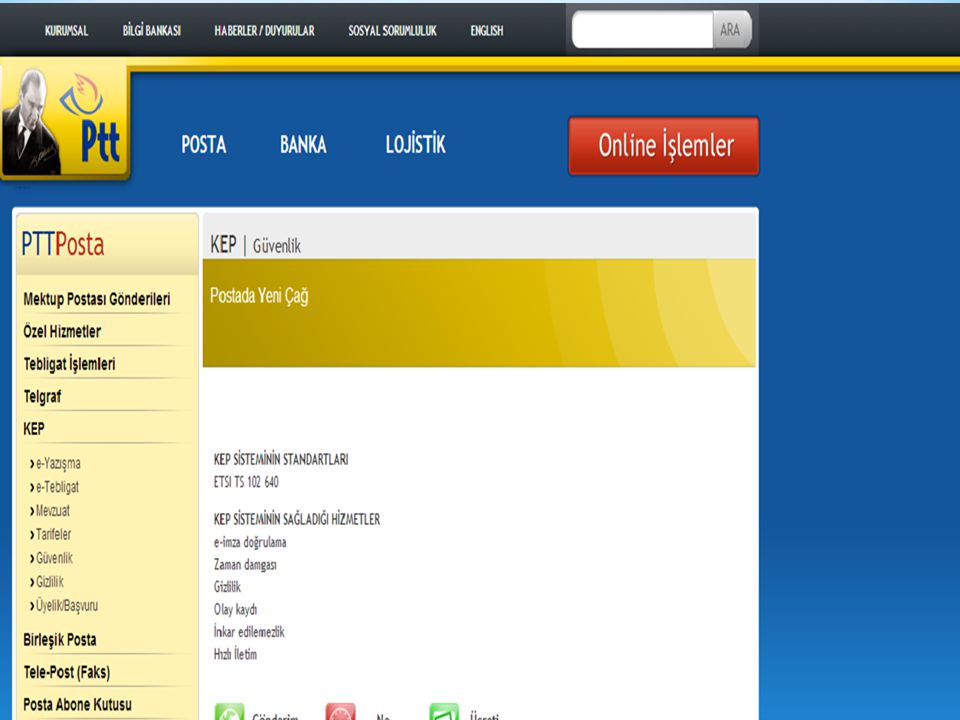Switch site to ENGLISH
960x720 pixels.
487,31
